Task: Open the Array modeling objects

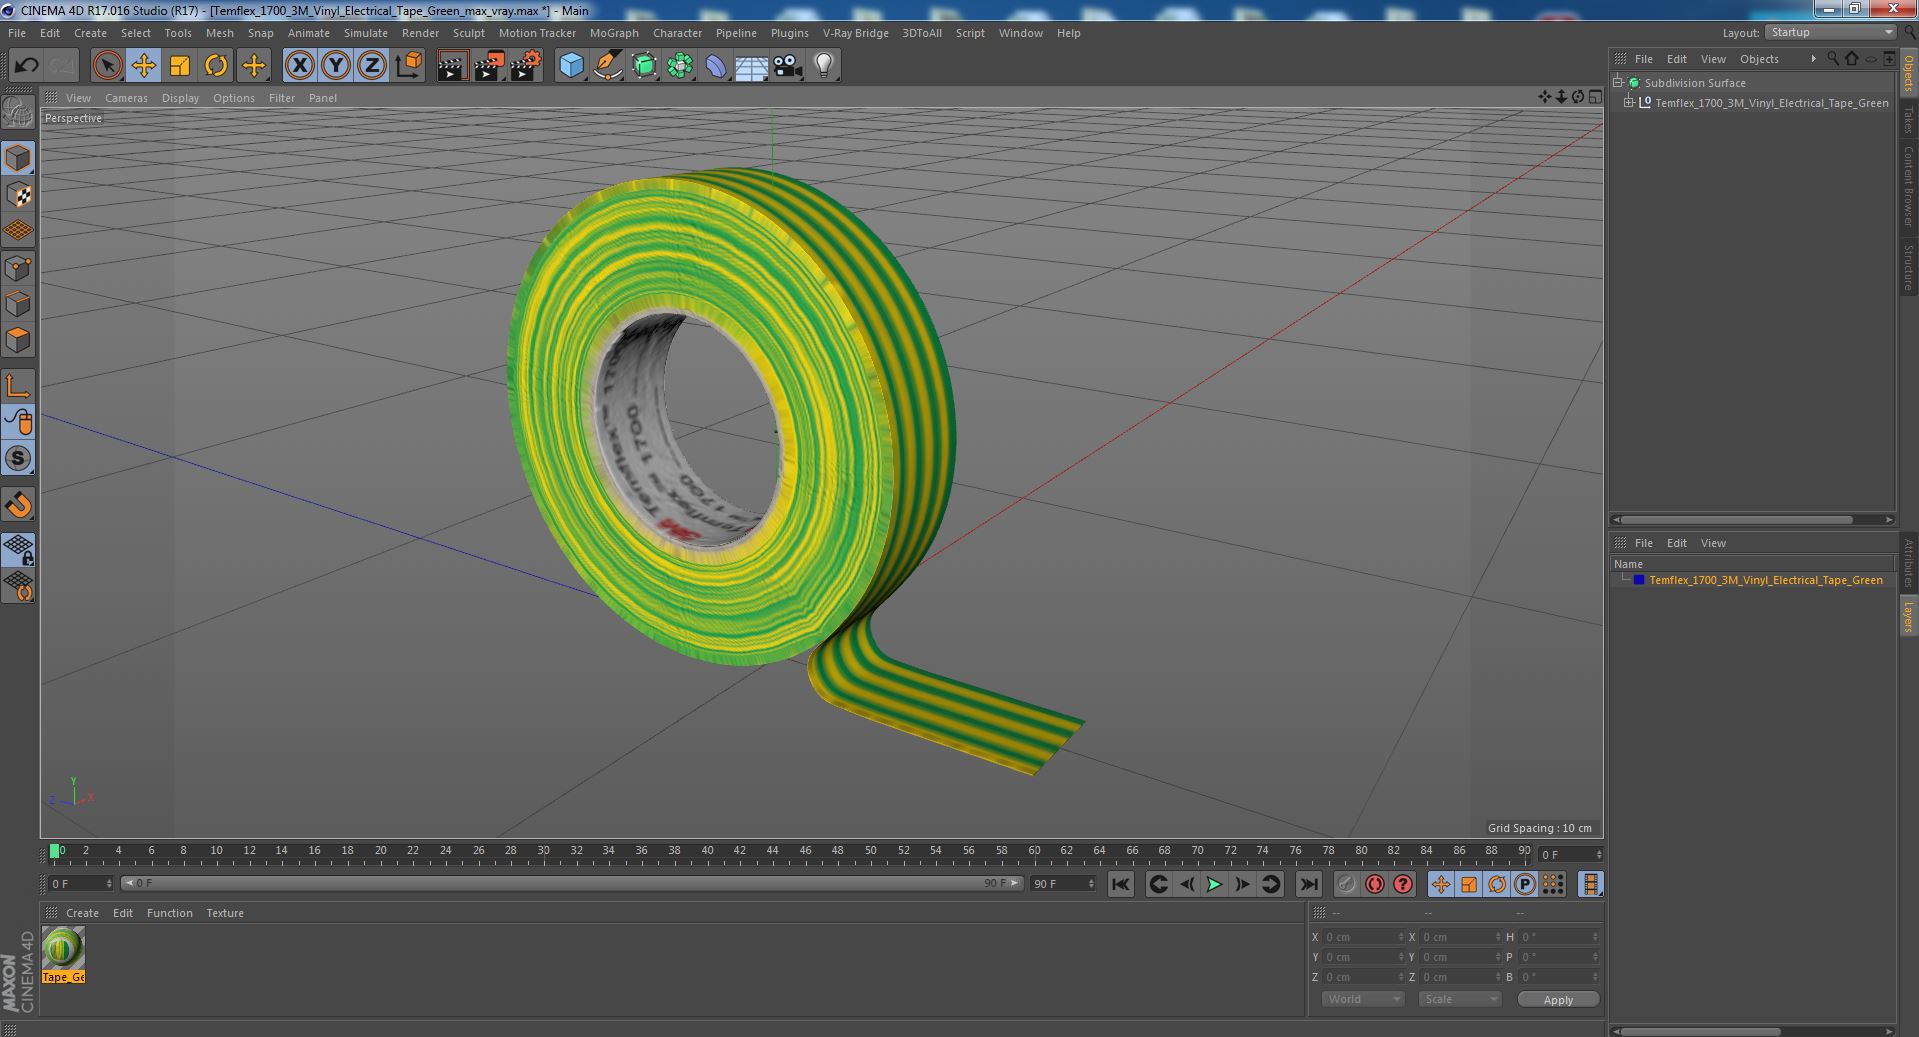Action: tap(680, 66)
